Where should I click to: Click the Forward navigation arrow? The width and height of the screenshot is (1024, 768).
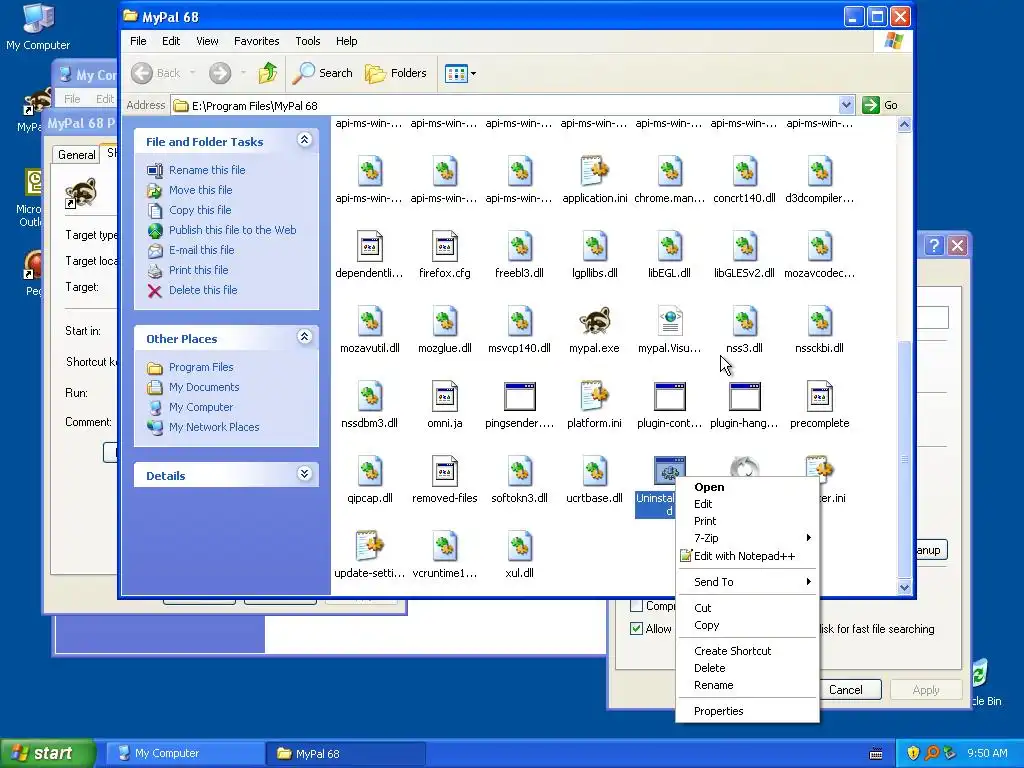click(x=220, y=73)
